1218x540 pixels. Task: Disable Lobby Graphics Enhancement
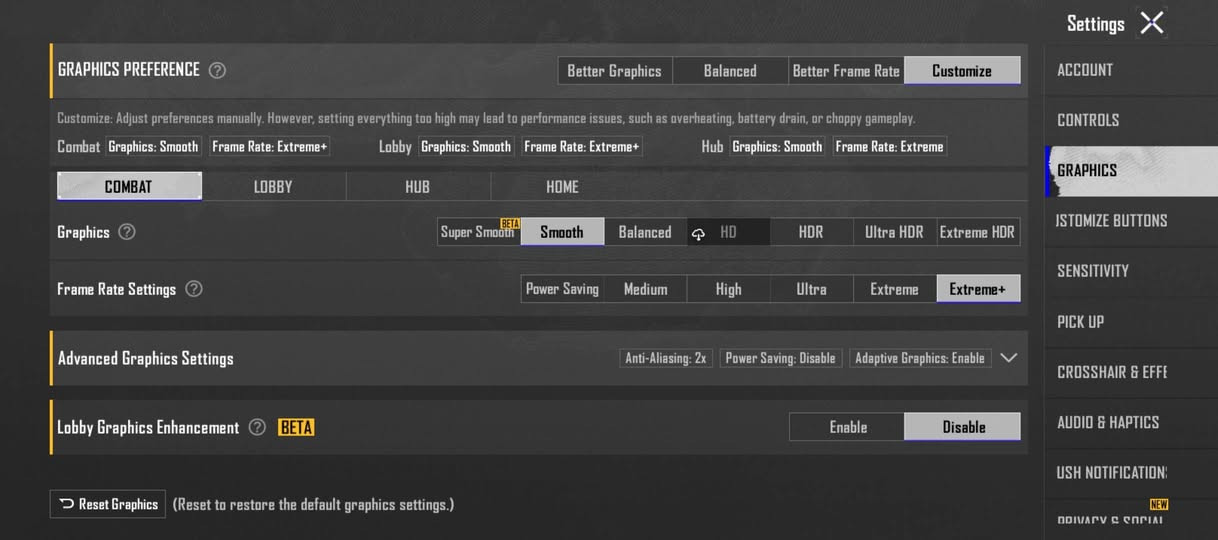[963, 427]
